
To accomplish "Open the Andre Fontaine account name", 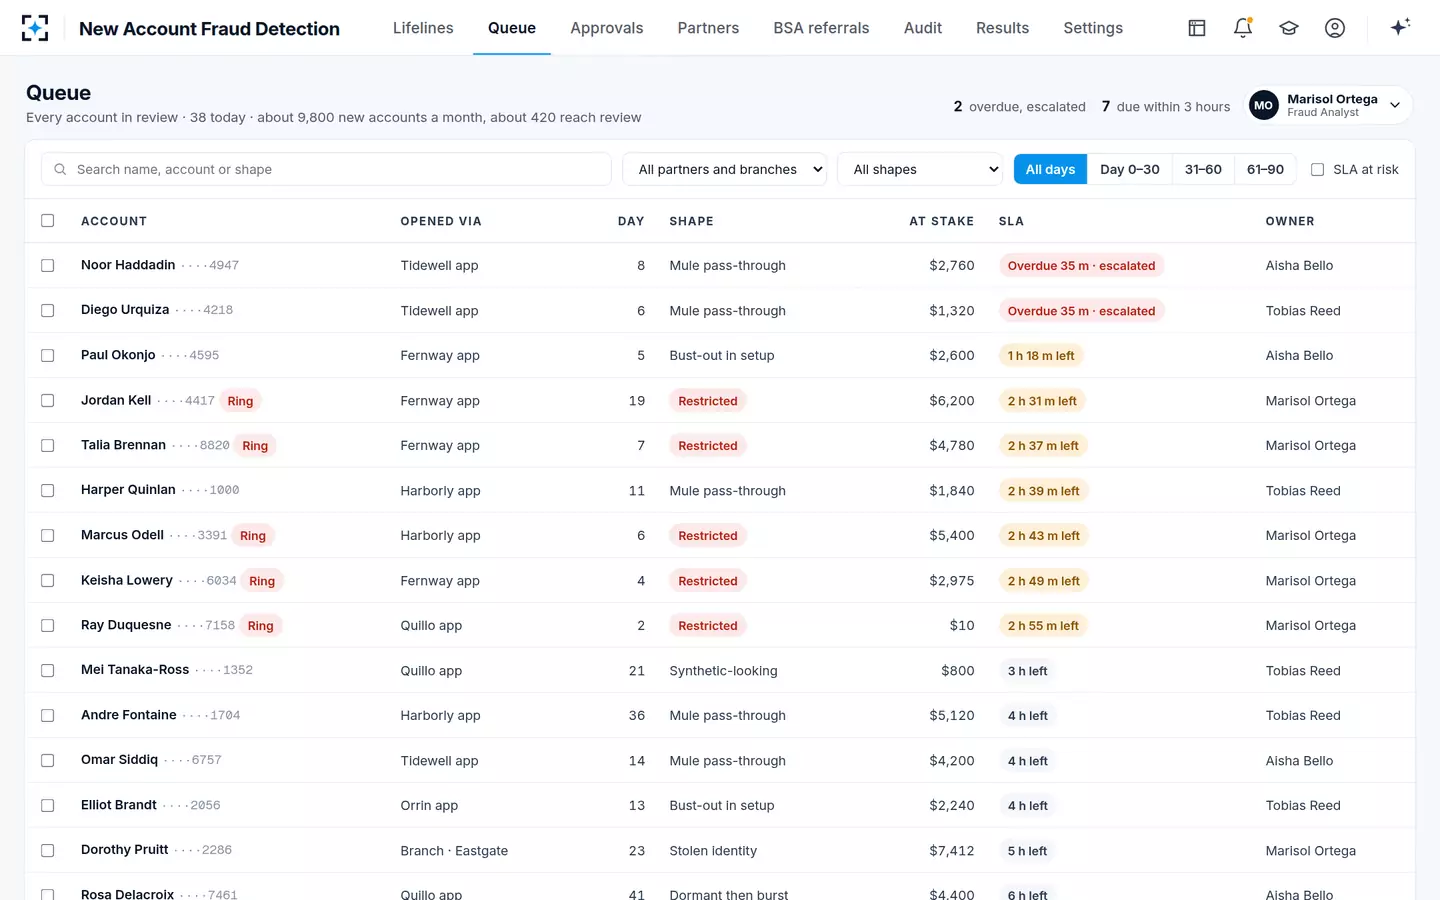I will click(129, 715).
